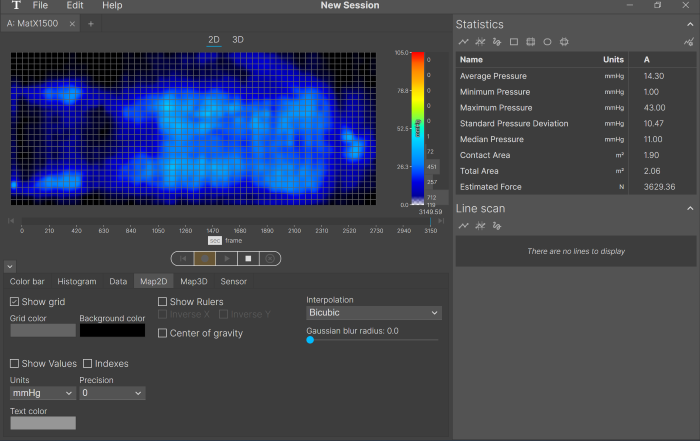
Task: Switch to the Color bar tab
Action: [x=27, y=282]
